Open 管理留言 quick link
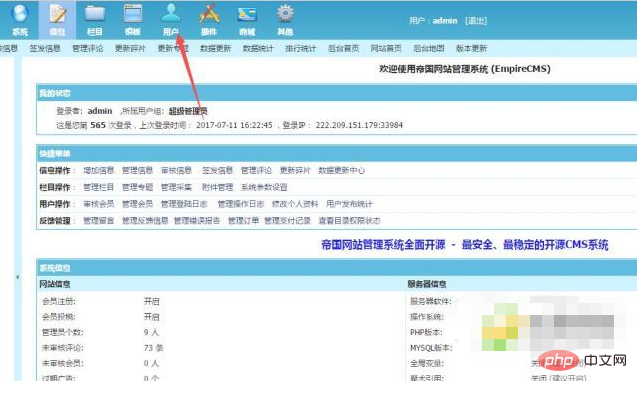 click(x=99, y=221)
